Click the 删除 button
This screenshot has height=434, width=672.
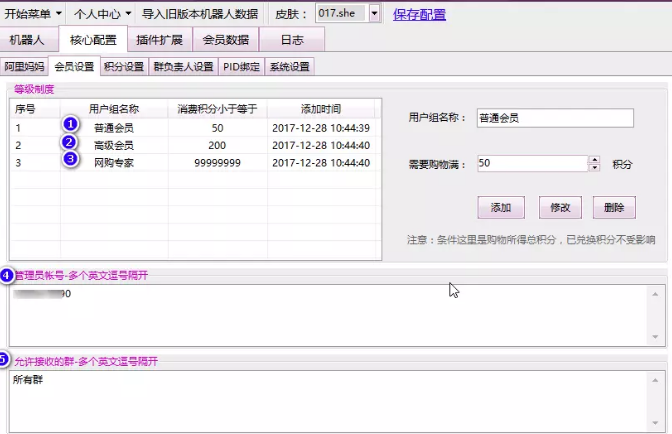[x=614, y=207]
